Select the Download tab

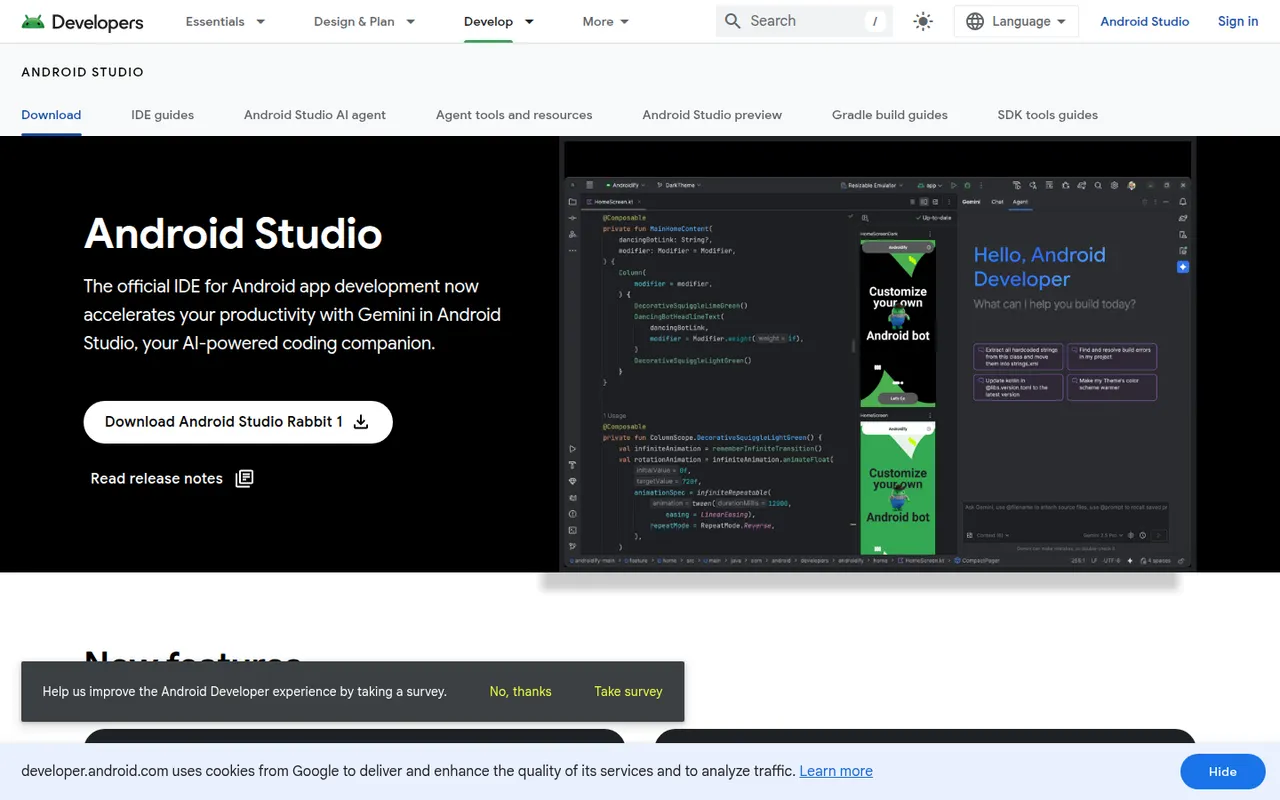51,115
